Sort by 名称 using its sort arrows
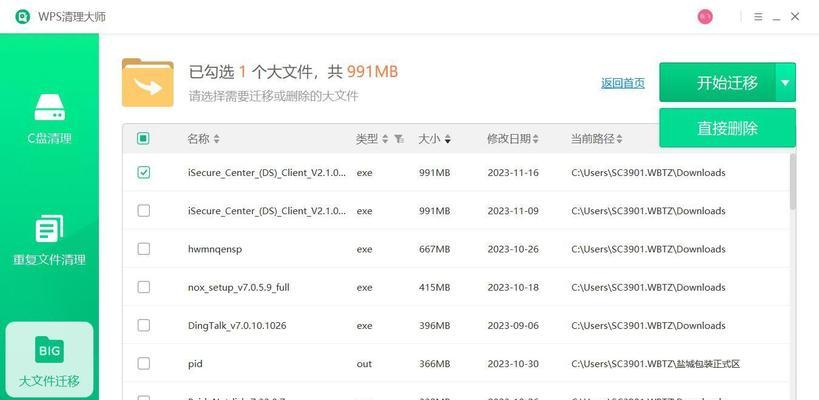The width and height of the screenshot is (819, 400). (x=216, y=139)
